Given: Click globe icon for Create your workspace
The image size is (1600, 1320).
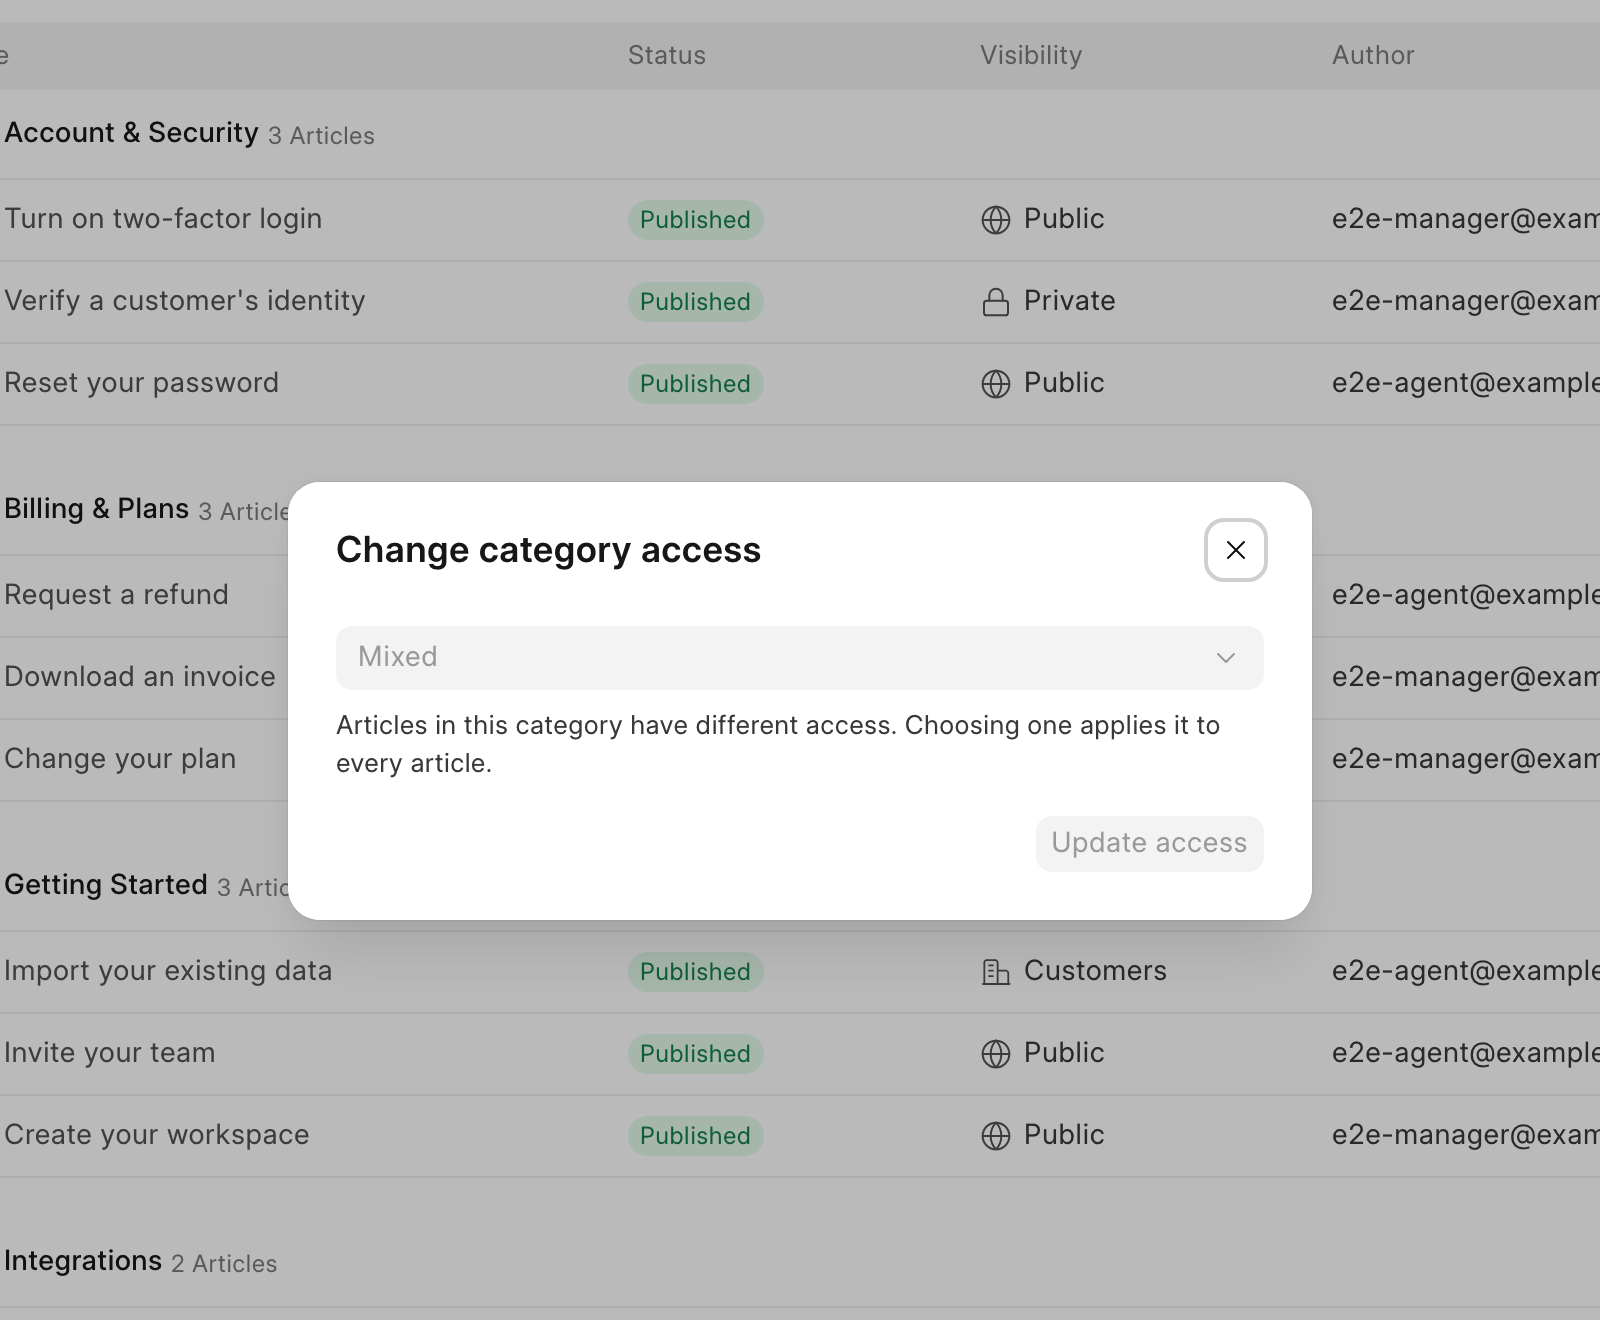Looking at the screenshot, I should tap(996, 1136).
